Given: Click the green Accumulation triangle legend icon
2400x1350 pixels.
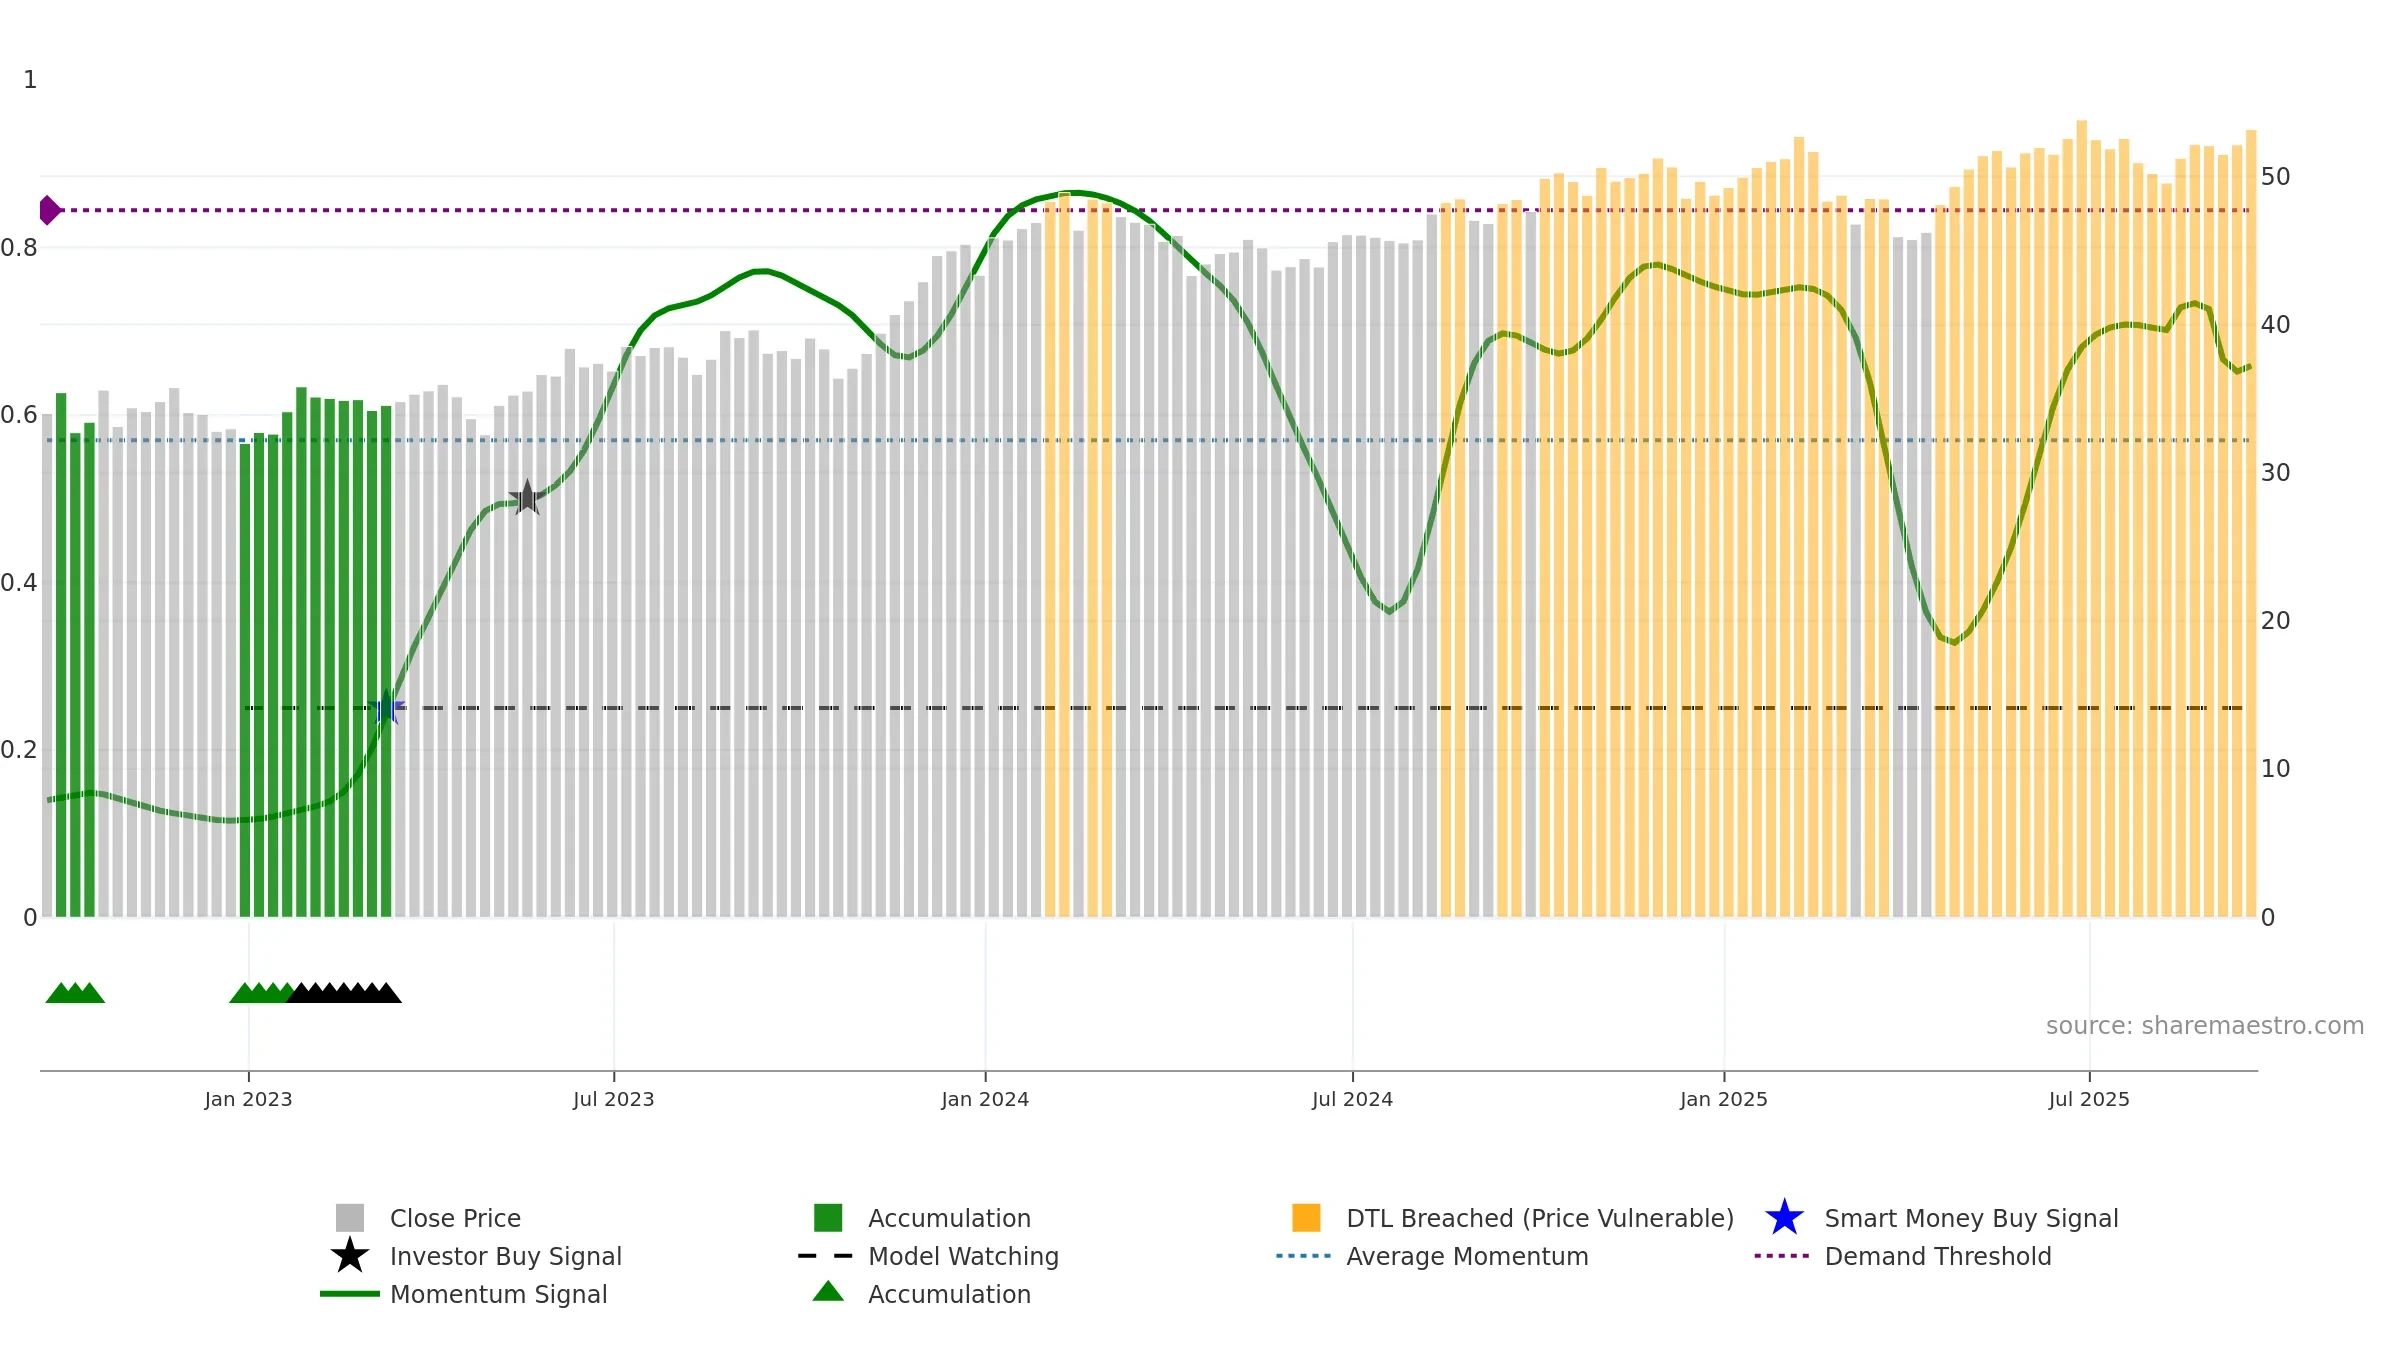Looking at the screenshot, I should click(828, 1292).
